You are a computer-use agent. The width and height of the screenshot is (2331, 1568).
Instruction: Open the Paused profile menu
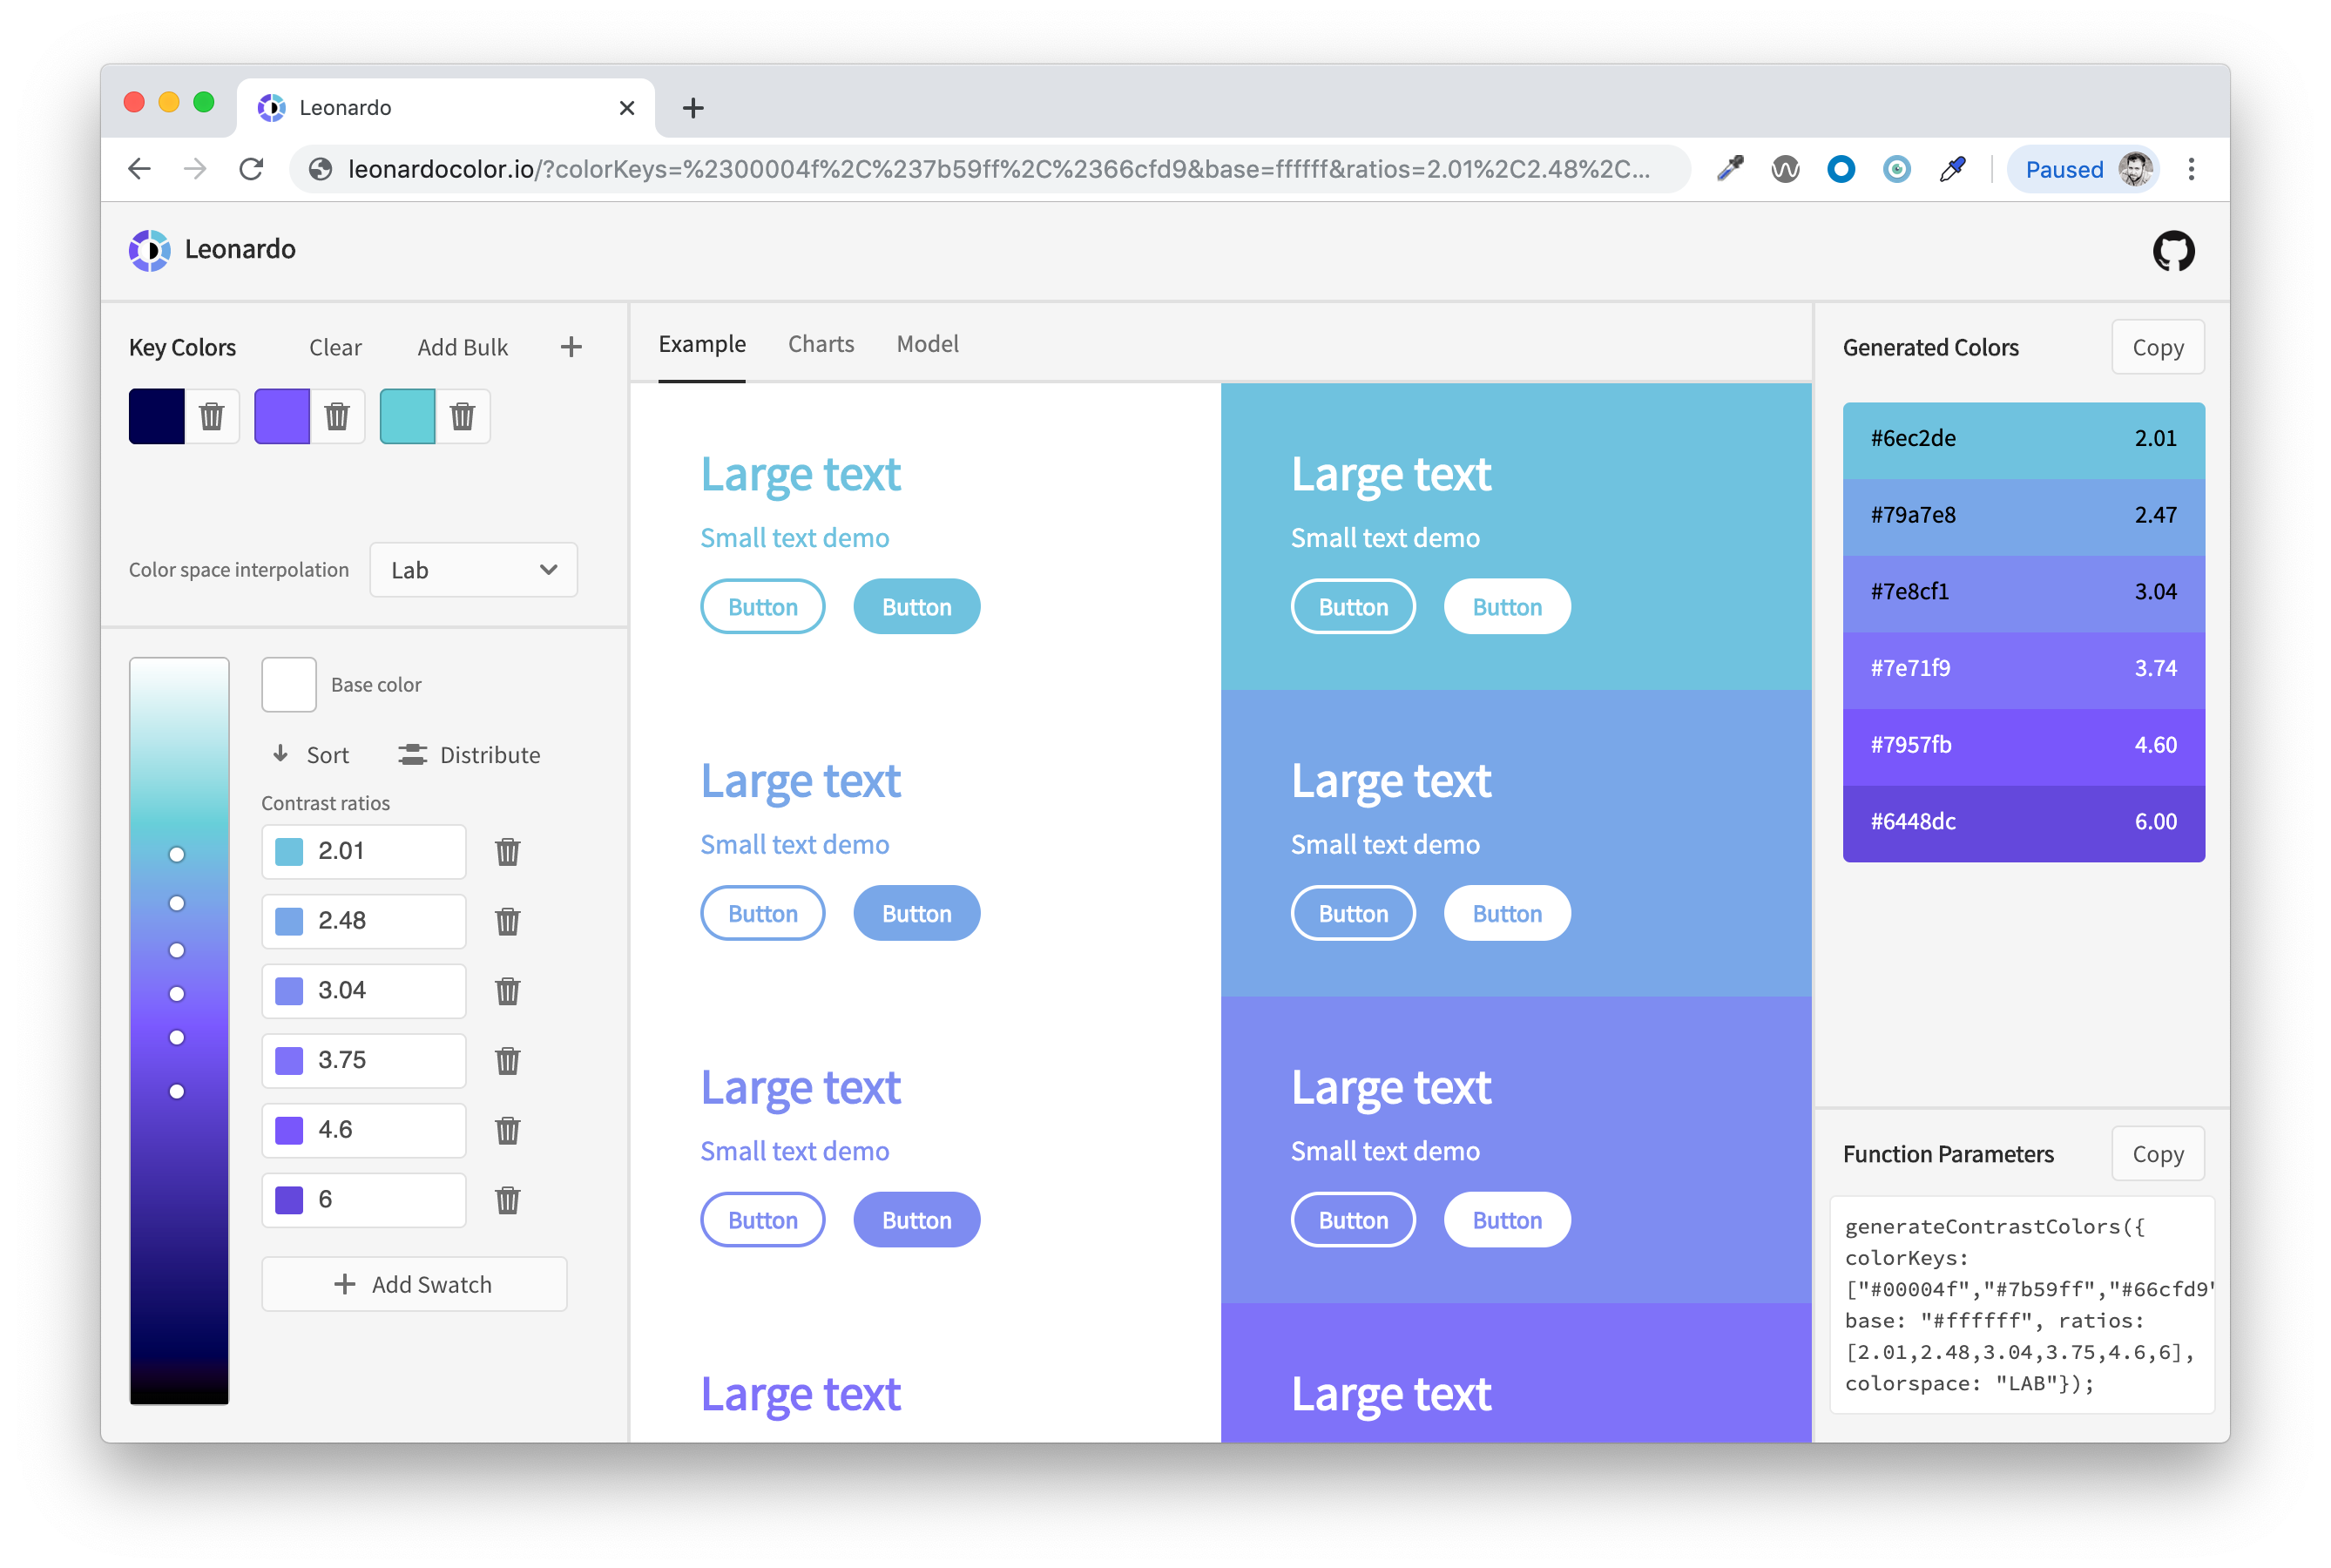[x=2084, y=169]
